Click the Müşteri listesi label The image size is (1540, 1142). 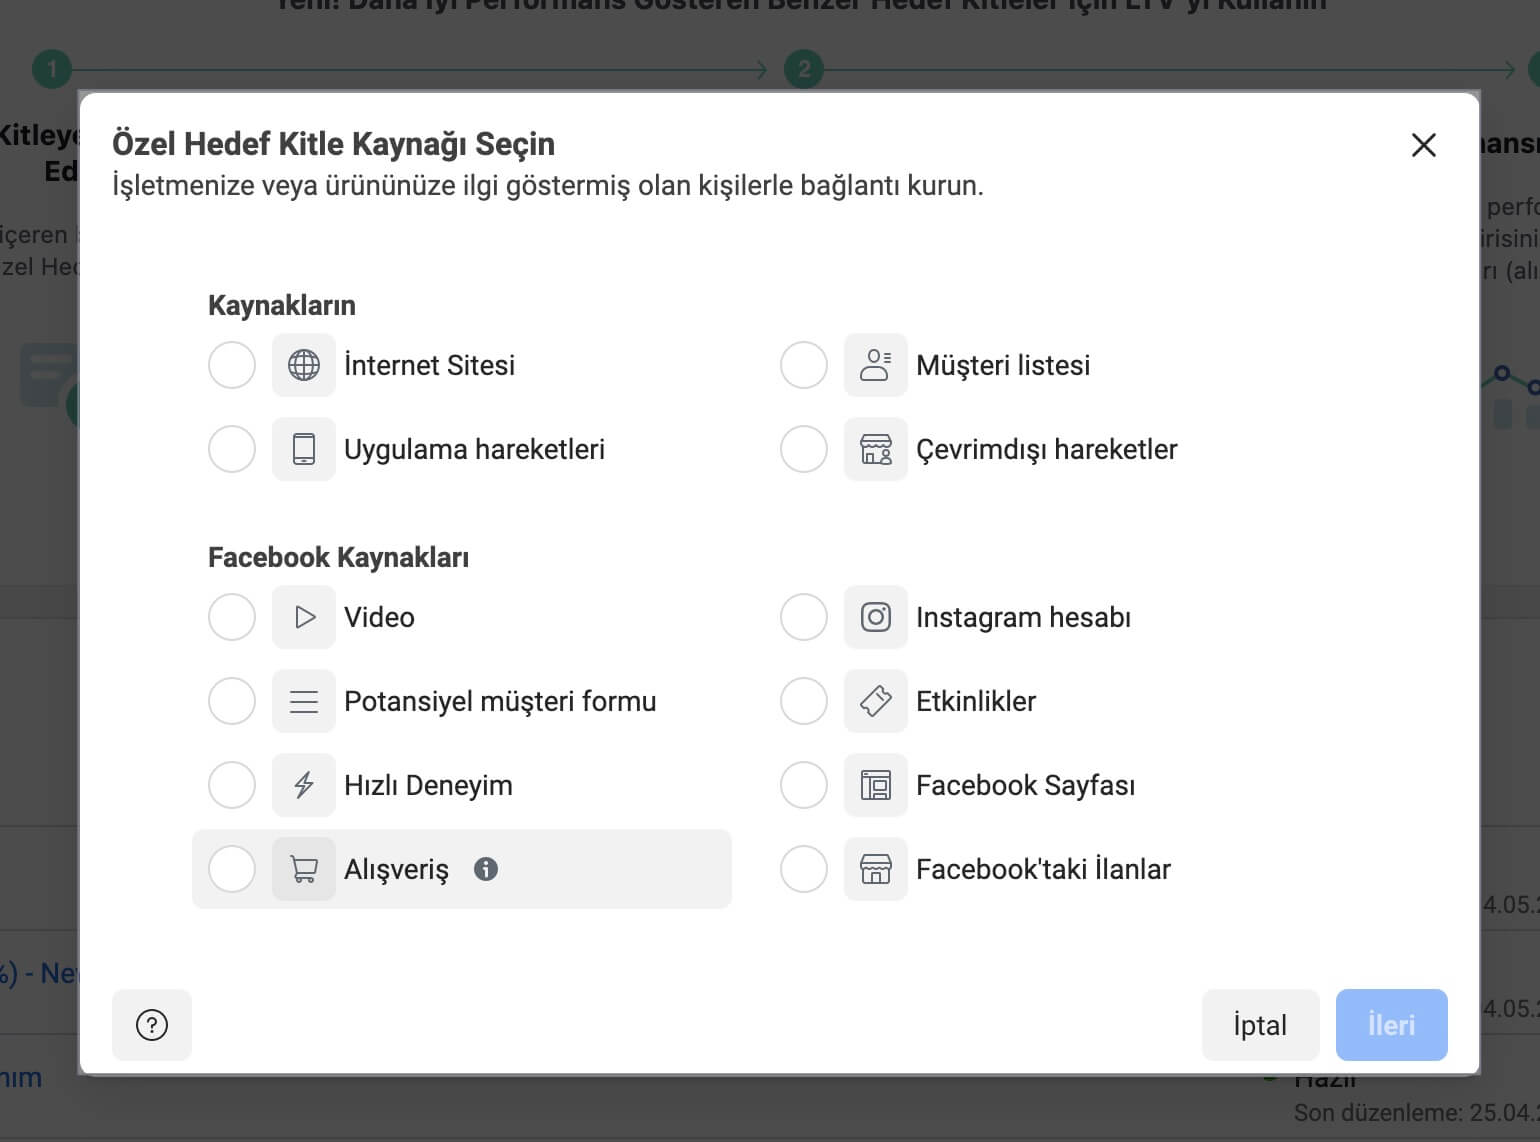[1003, 365]
